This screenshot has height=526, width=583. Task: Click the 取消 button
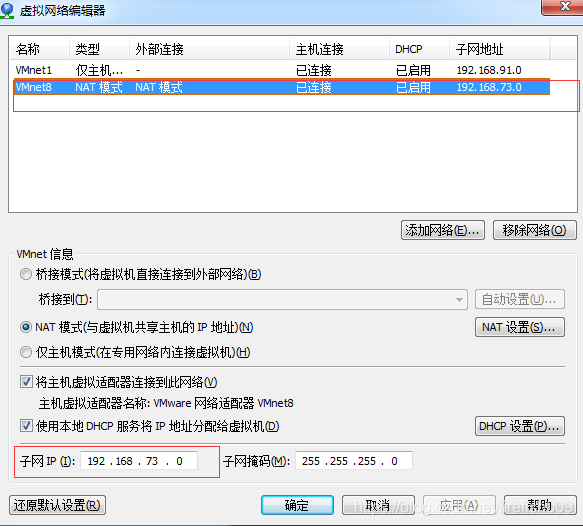click(x=378, y=505)
